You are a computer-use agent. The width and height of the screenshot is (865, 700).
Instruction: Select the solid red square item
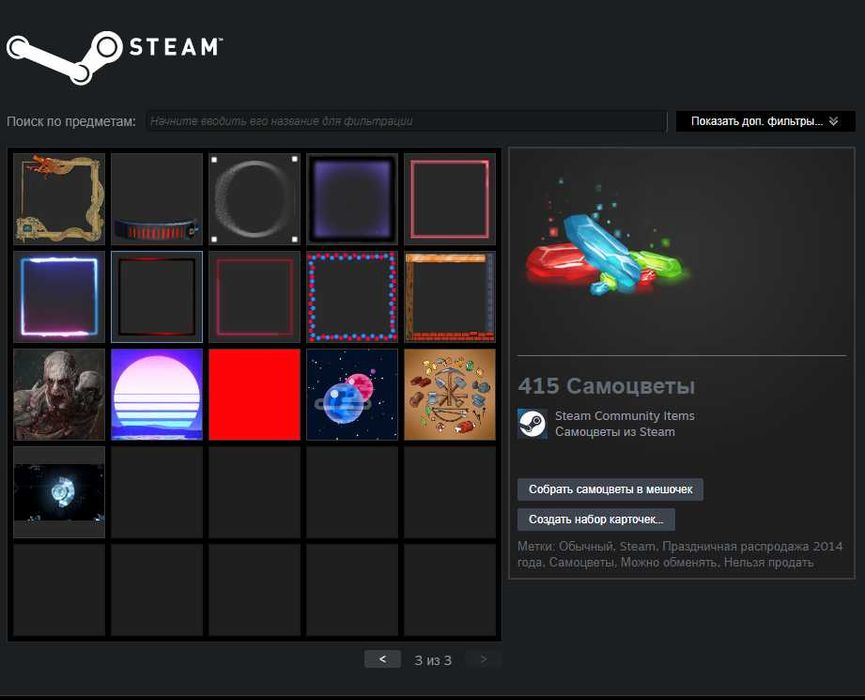(x=254, y=394)
